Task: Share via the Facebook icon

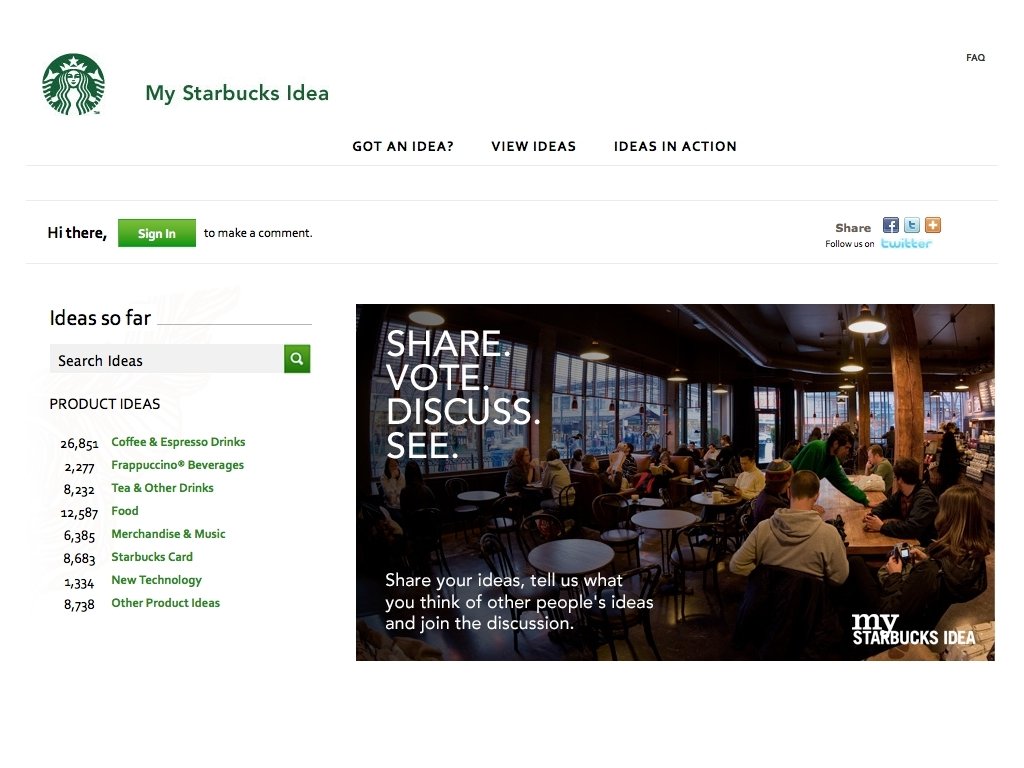Action: click(x=890, y=225)
